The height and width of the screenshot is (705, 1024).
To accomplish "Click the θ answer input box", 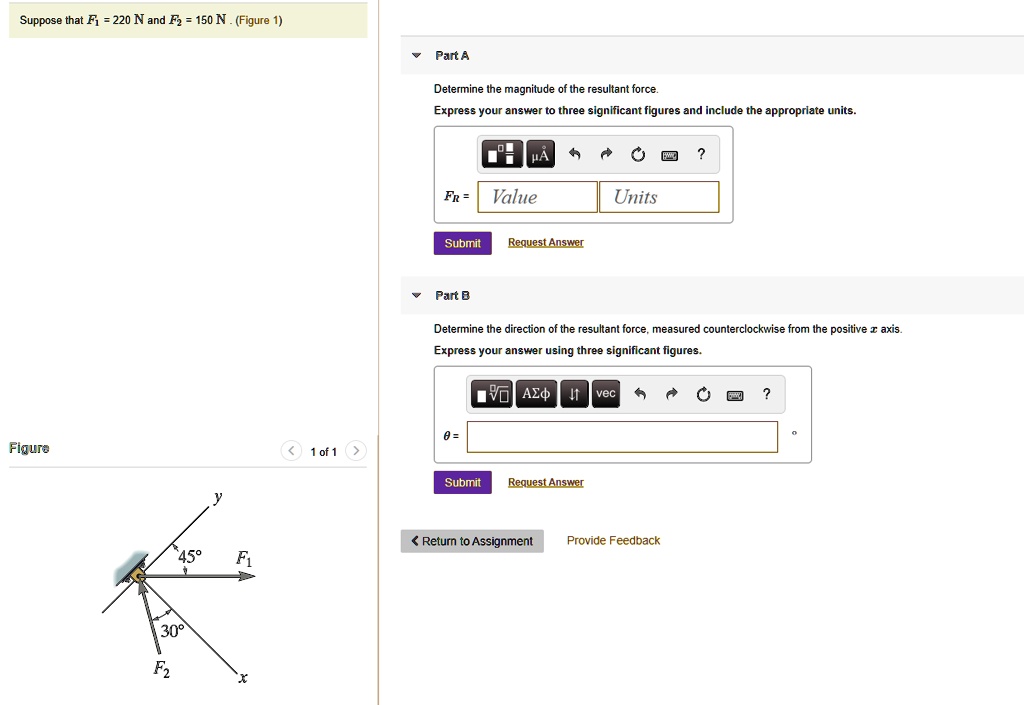I will tap(621, 436).
